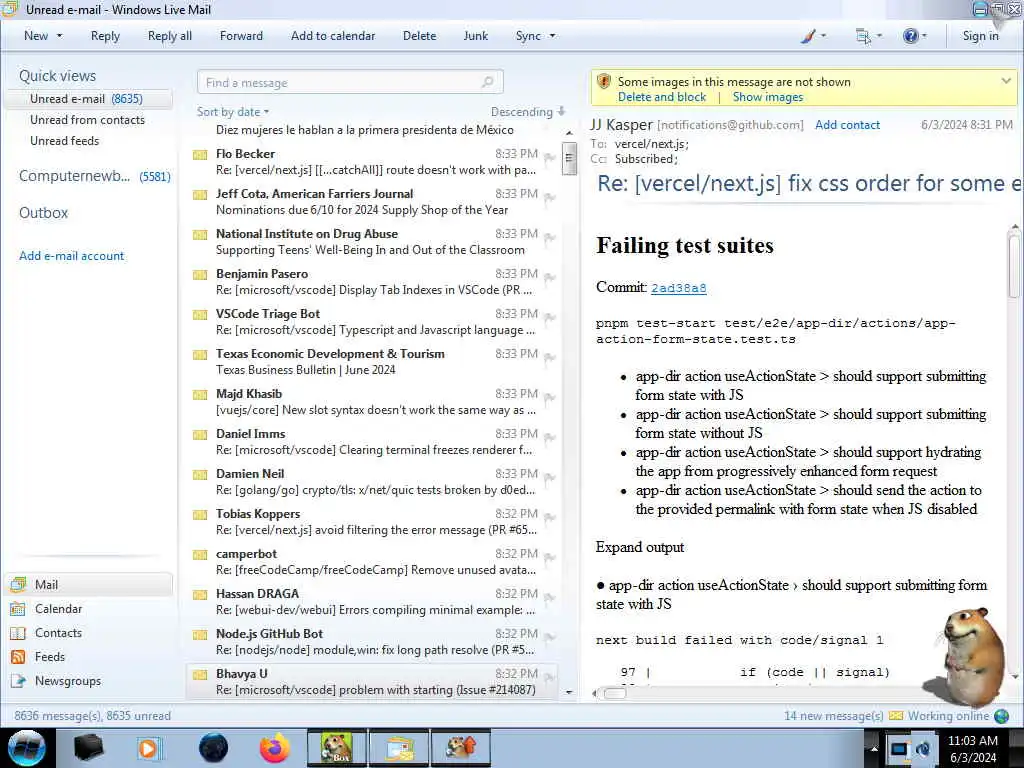Image resolution: width=1024 pixels, height=768 pixels.
Task: Toggle flag on Damien Neil message
Action: pos(550,477)
